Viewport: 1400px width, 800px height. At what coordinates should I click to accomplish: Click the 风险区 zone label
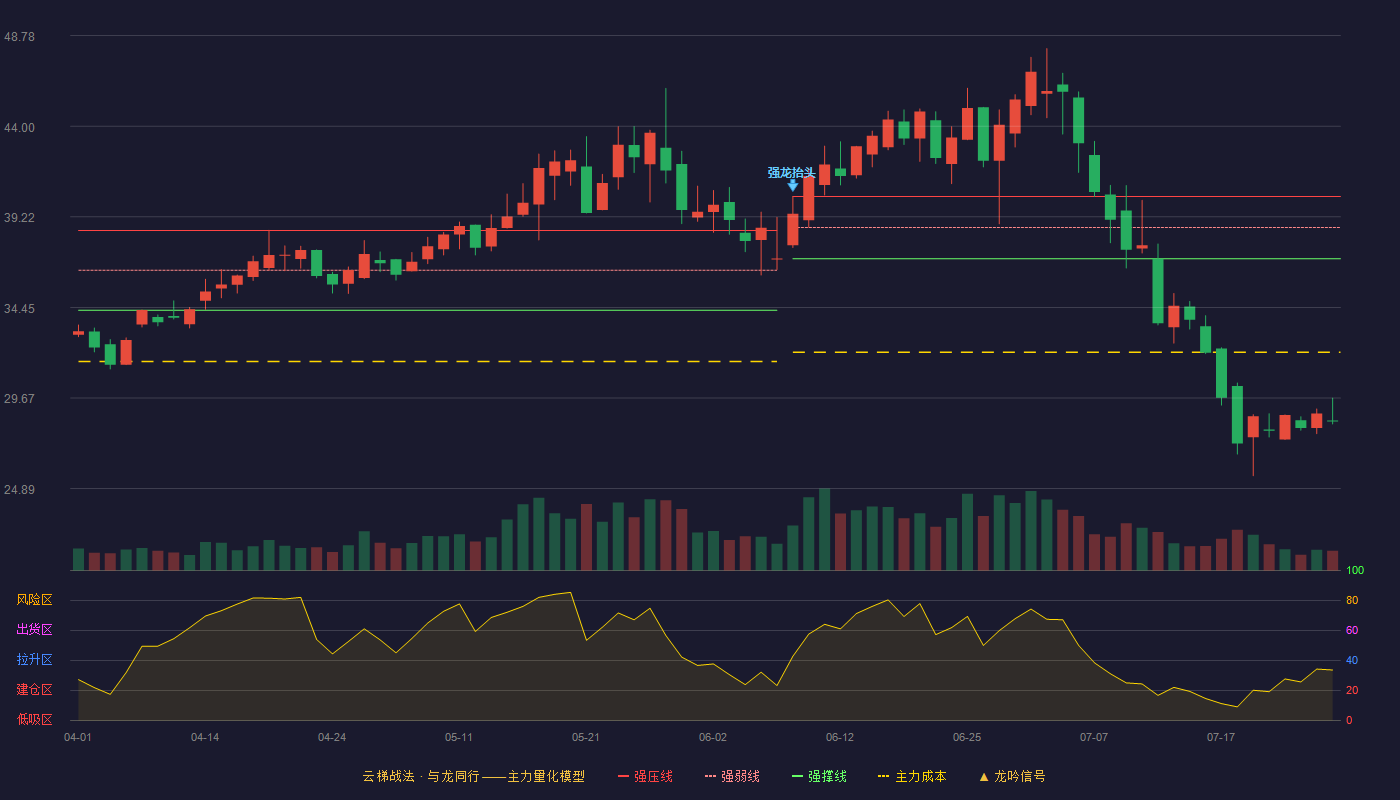[x=34, y=600]
